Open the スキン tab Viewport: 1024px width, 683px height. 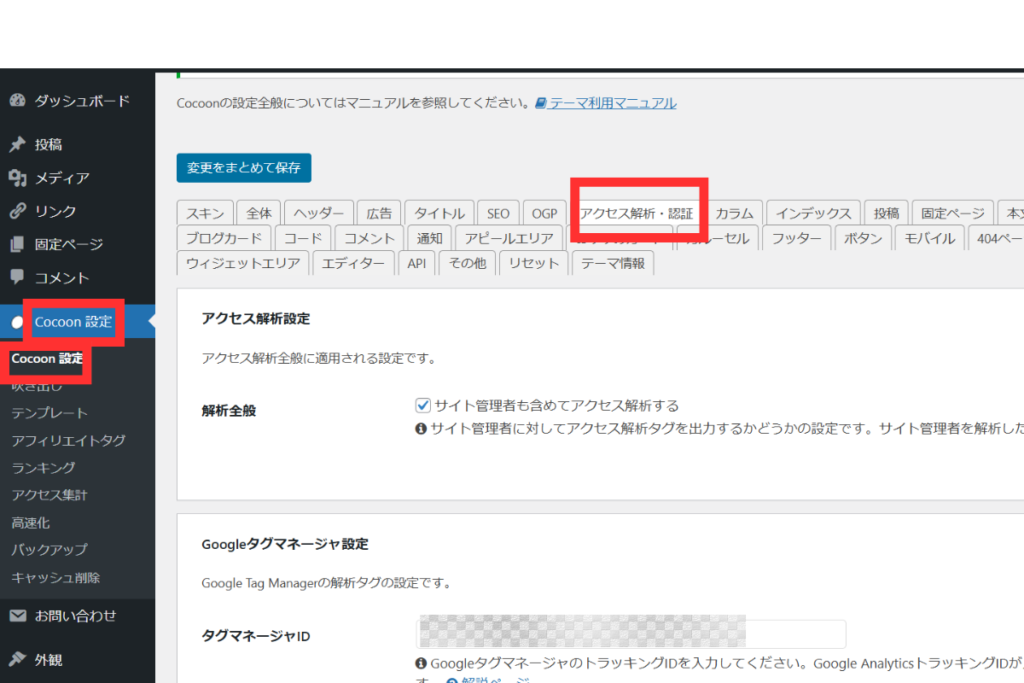205,214
